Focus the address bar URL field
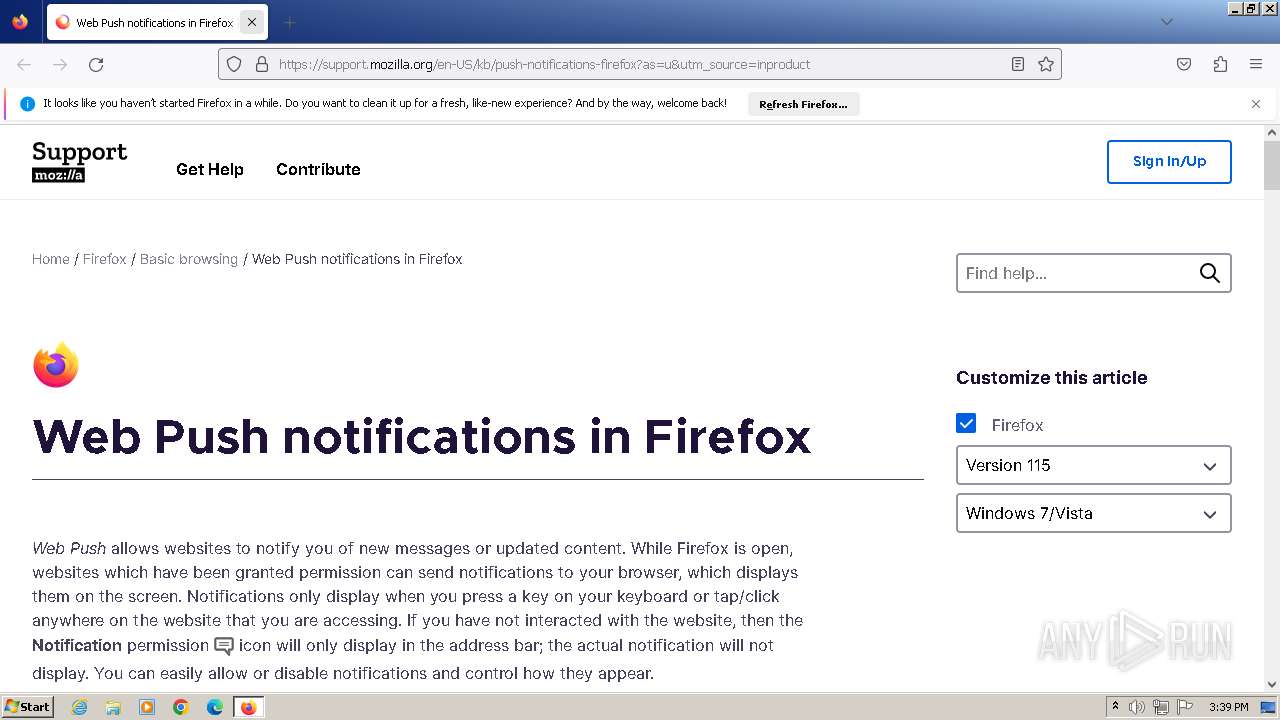 [x=640, y=64]
